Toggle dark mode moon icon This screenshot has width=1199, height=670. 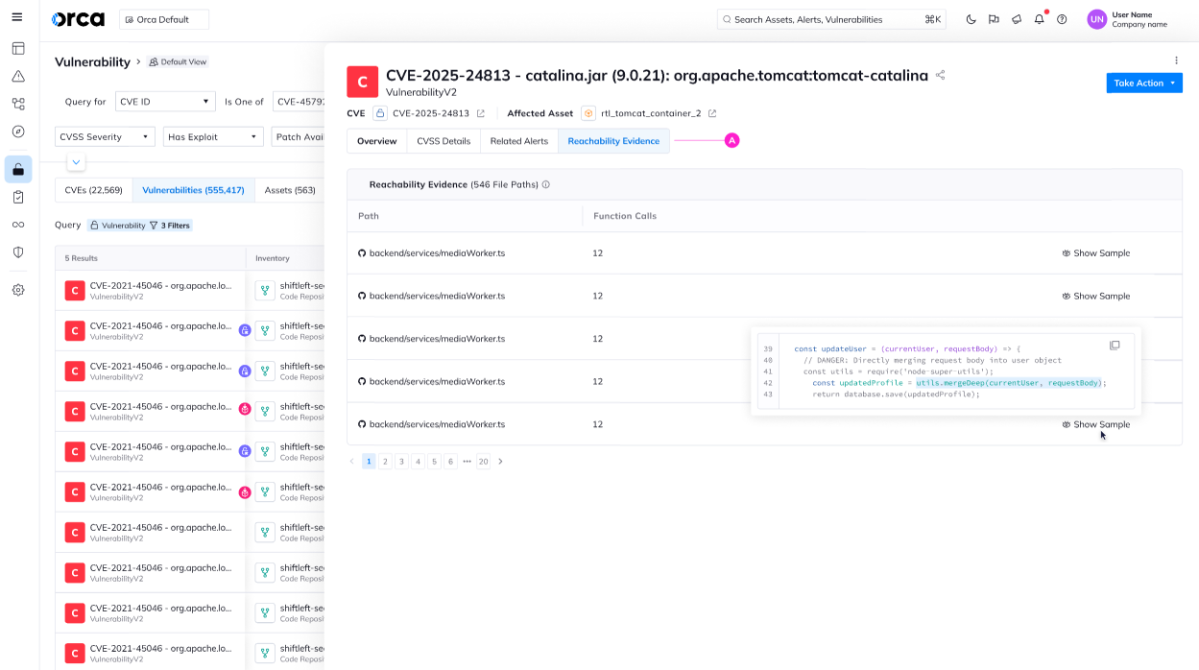click(971, 19)
